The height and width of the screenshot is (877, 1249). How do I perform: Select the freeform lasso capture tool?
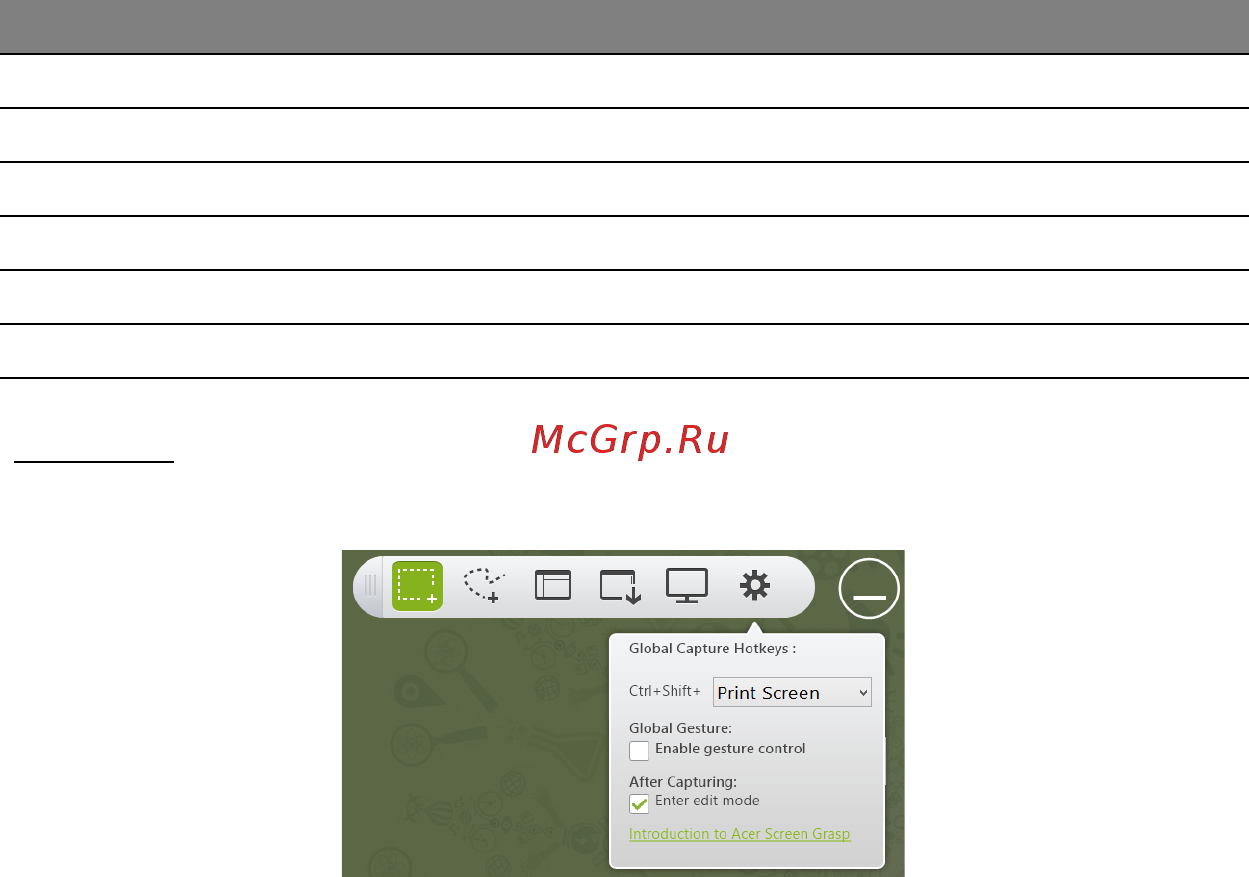(485, 585)
